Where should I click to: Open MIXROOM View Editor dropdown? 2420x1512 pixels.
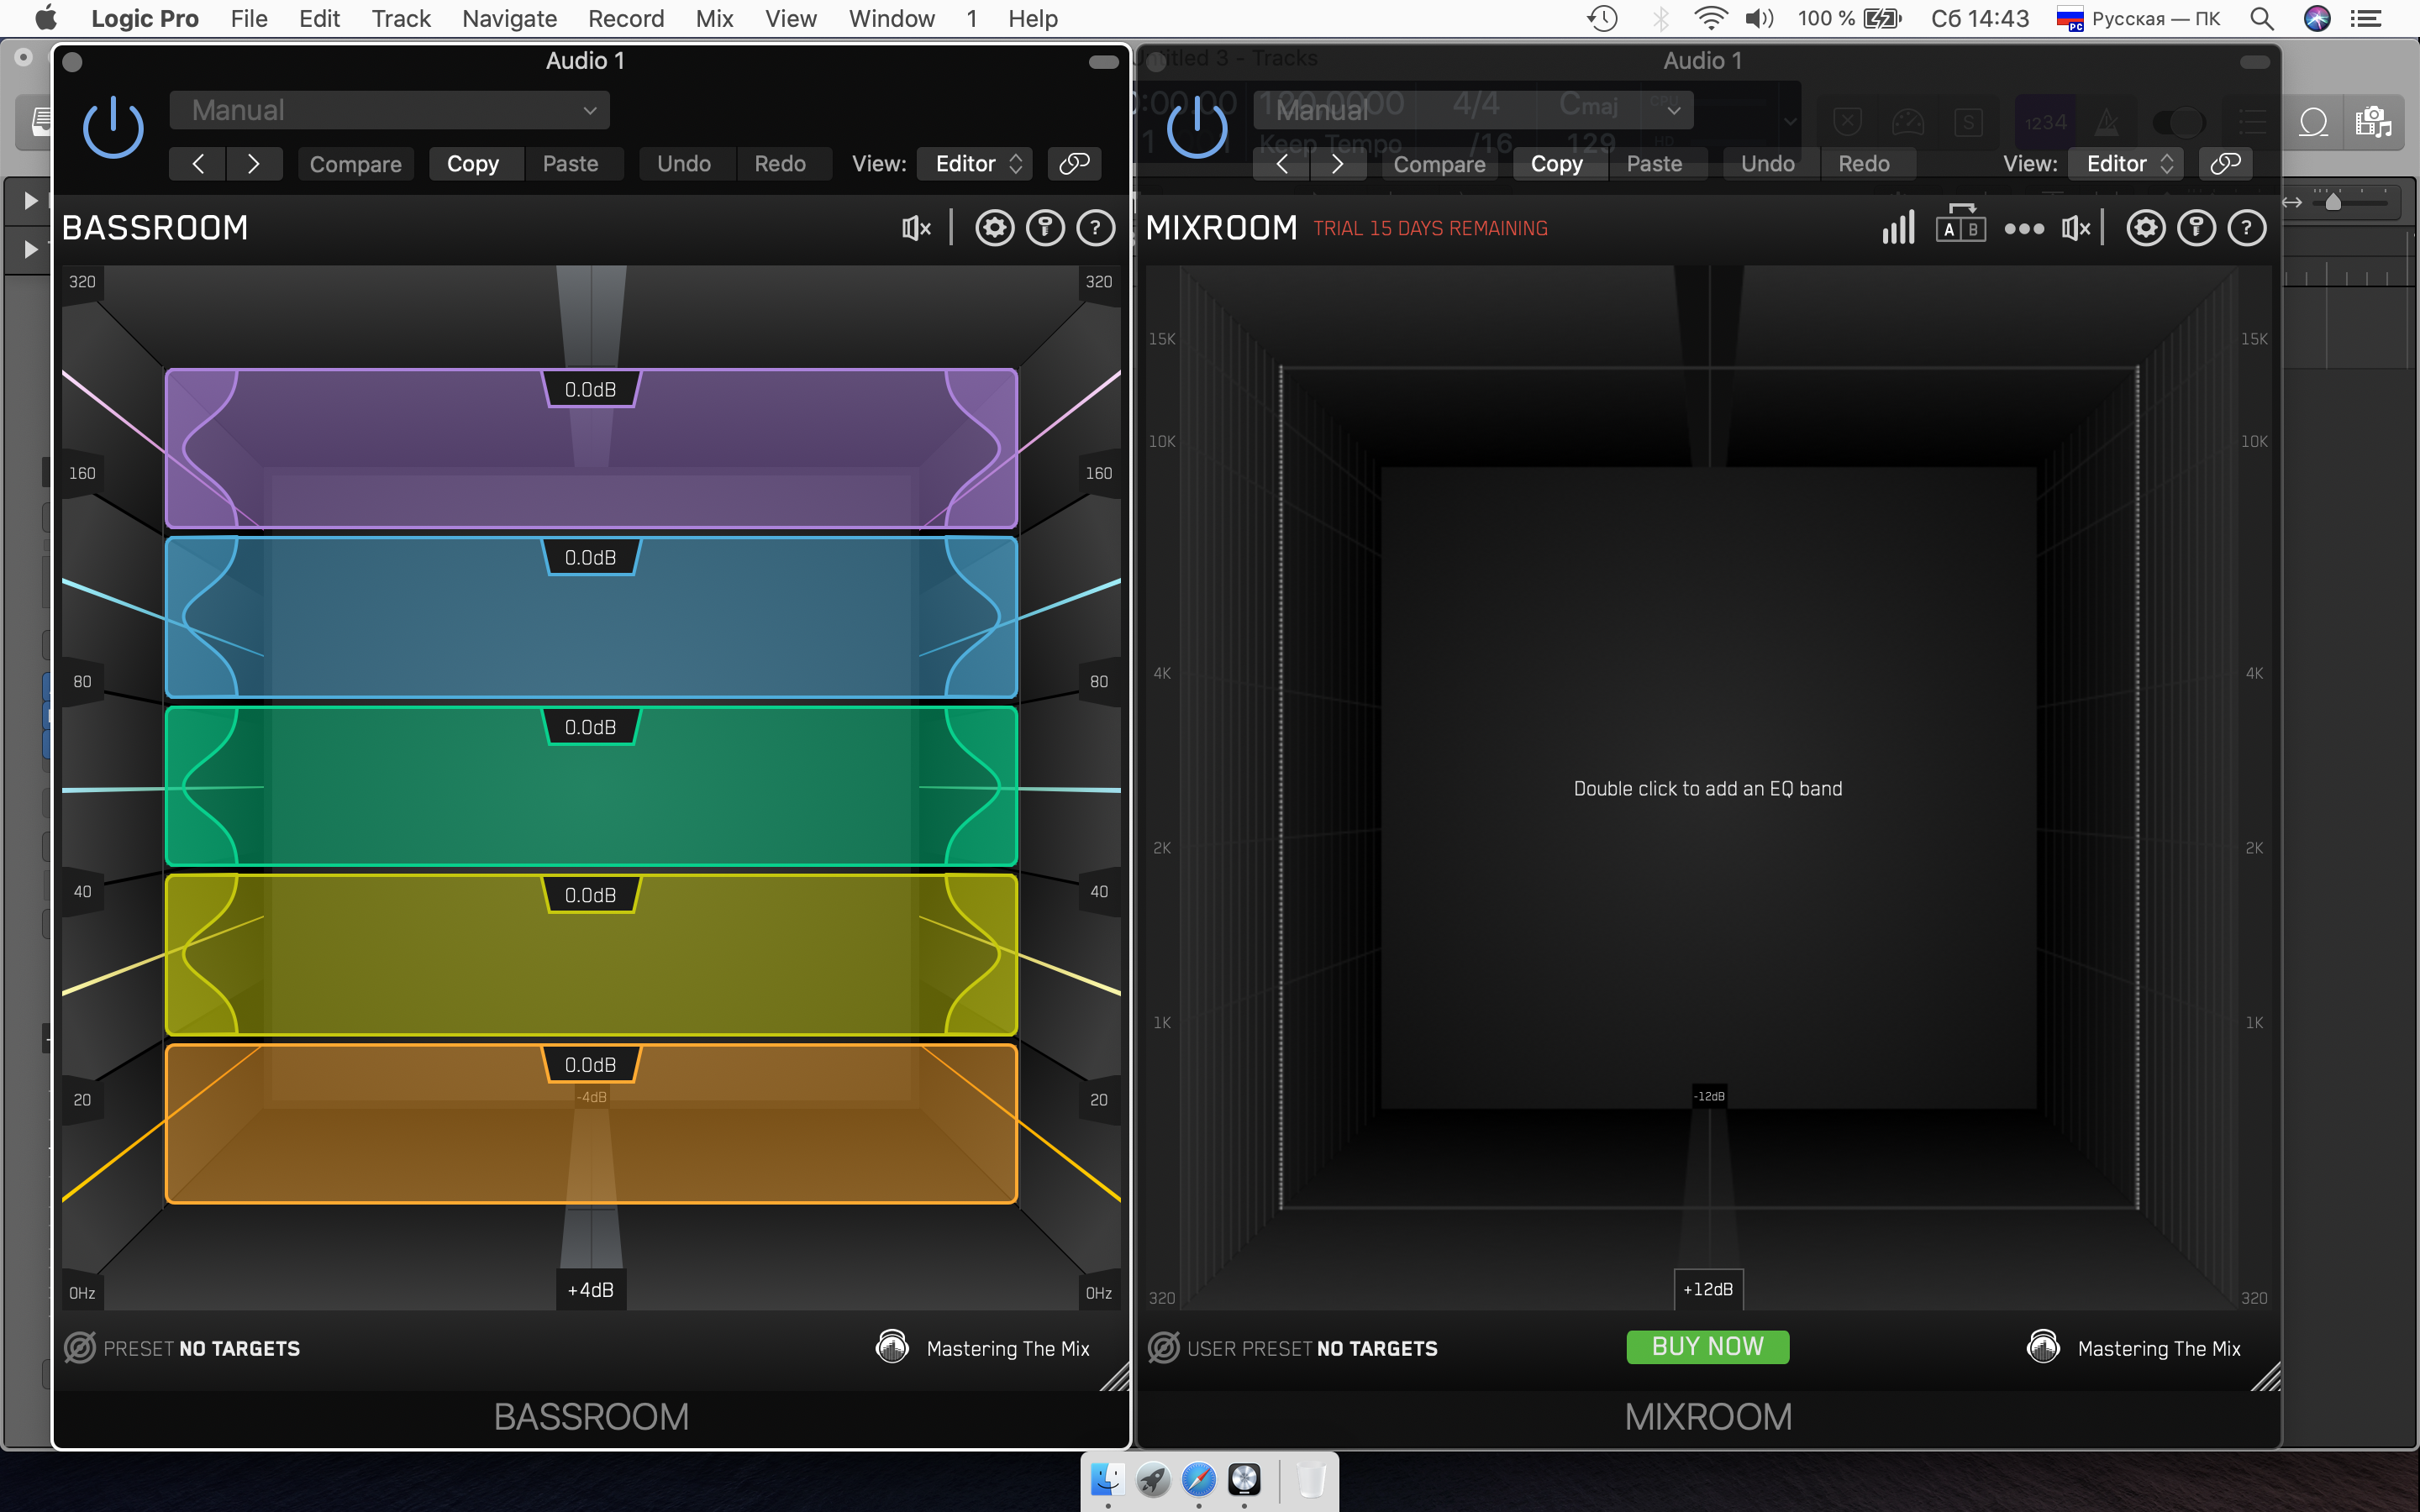pos(2127,164)
